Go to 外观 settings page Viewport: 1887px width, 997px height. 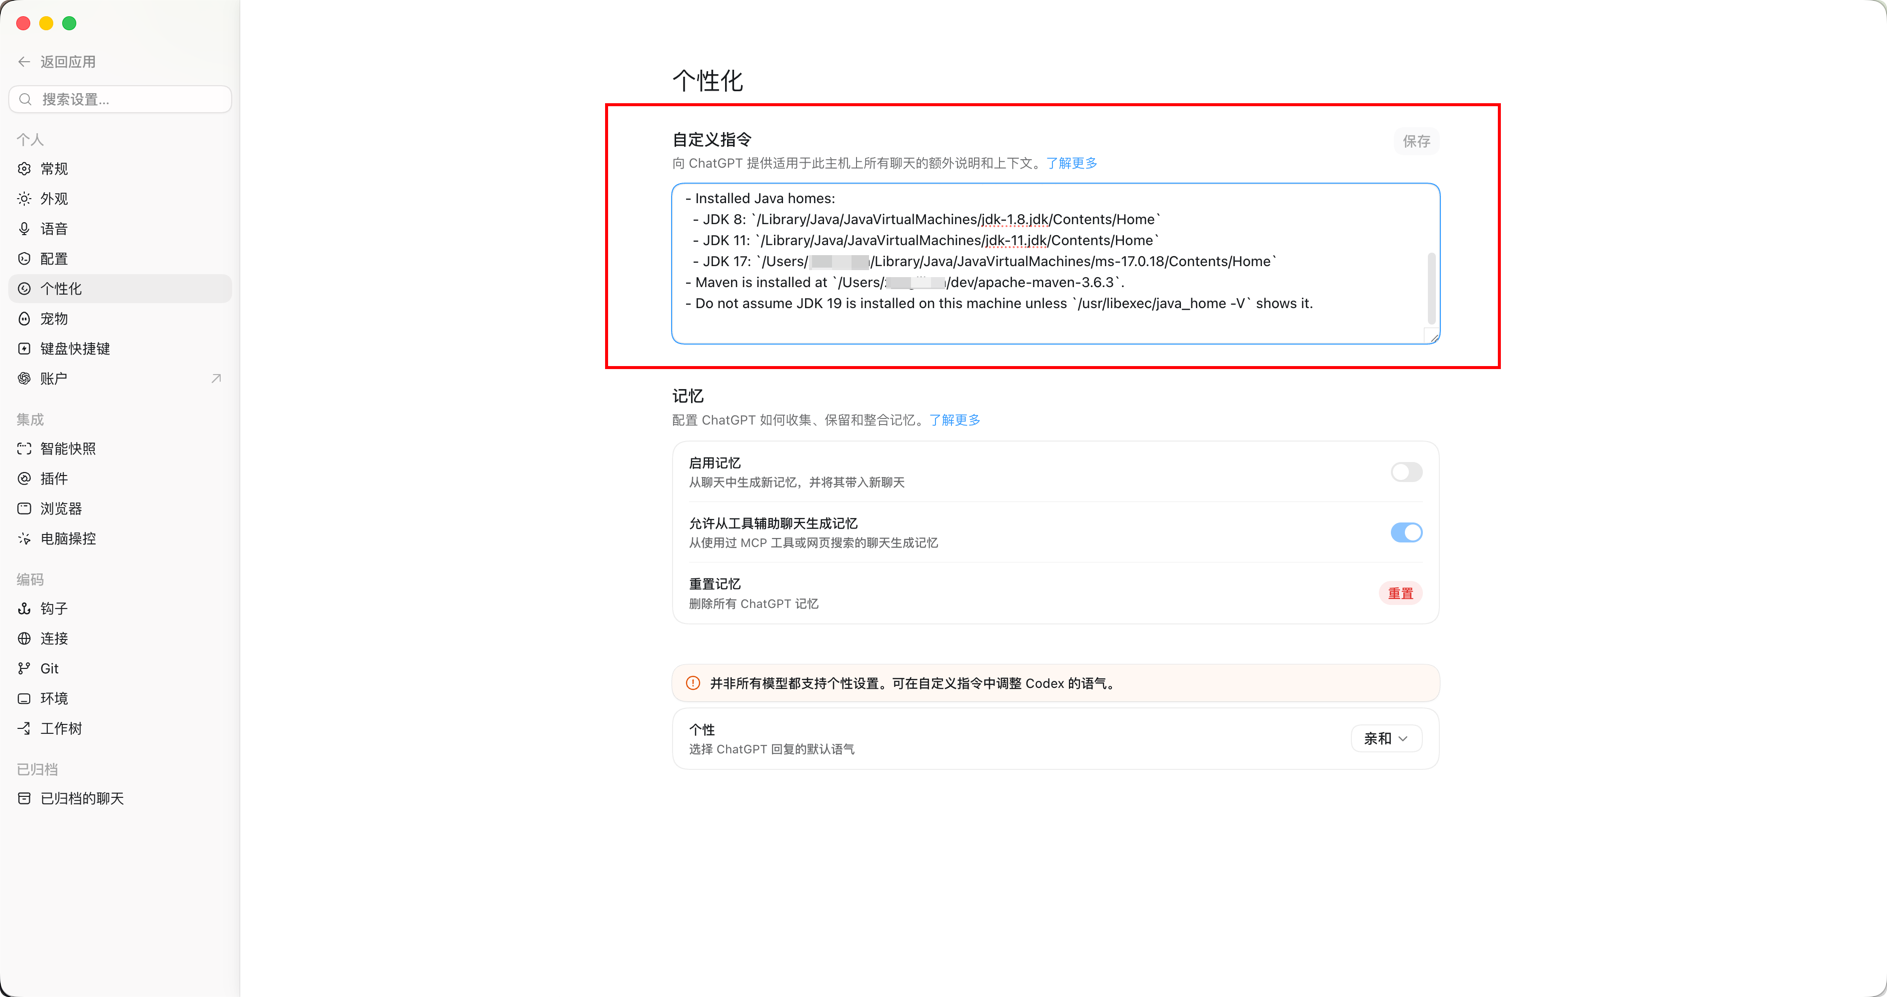tap(120, 199)
